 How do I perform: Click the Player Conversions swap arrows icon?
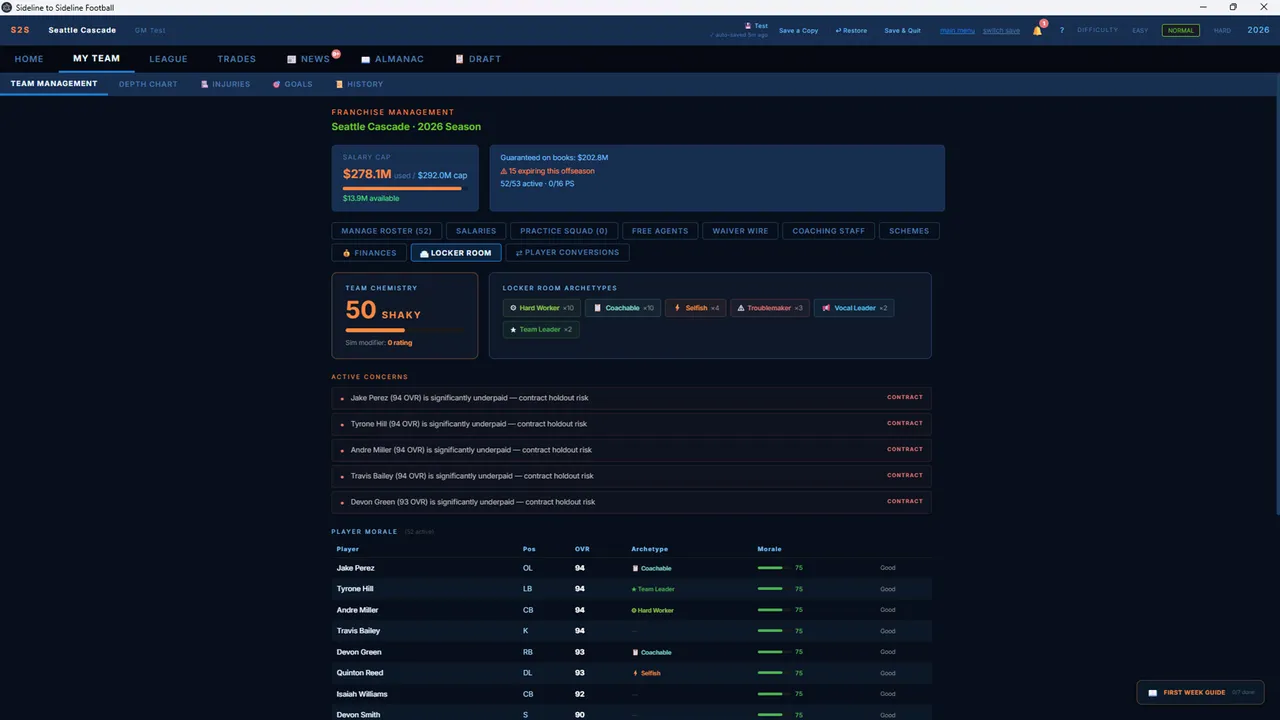tap(519, 253)
